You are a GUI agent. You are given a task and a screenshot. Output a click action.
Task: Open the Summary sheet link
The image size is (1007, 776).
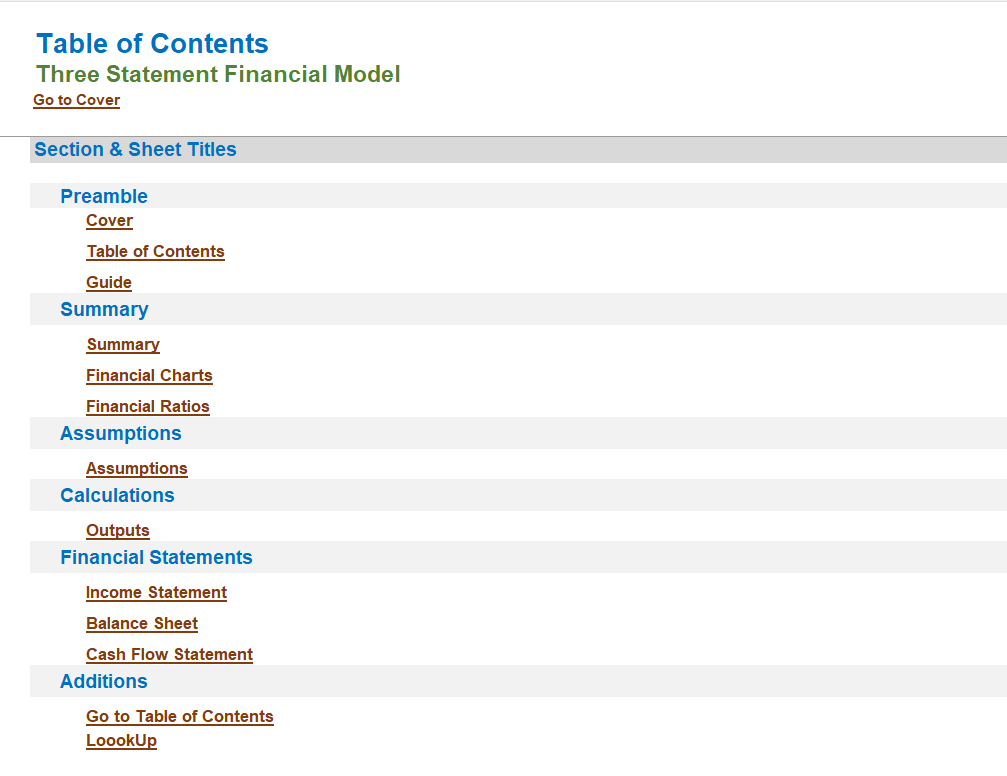coord(123,344)
